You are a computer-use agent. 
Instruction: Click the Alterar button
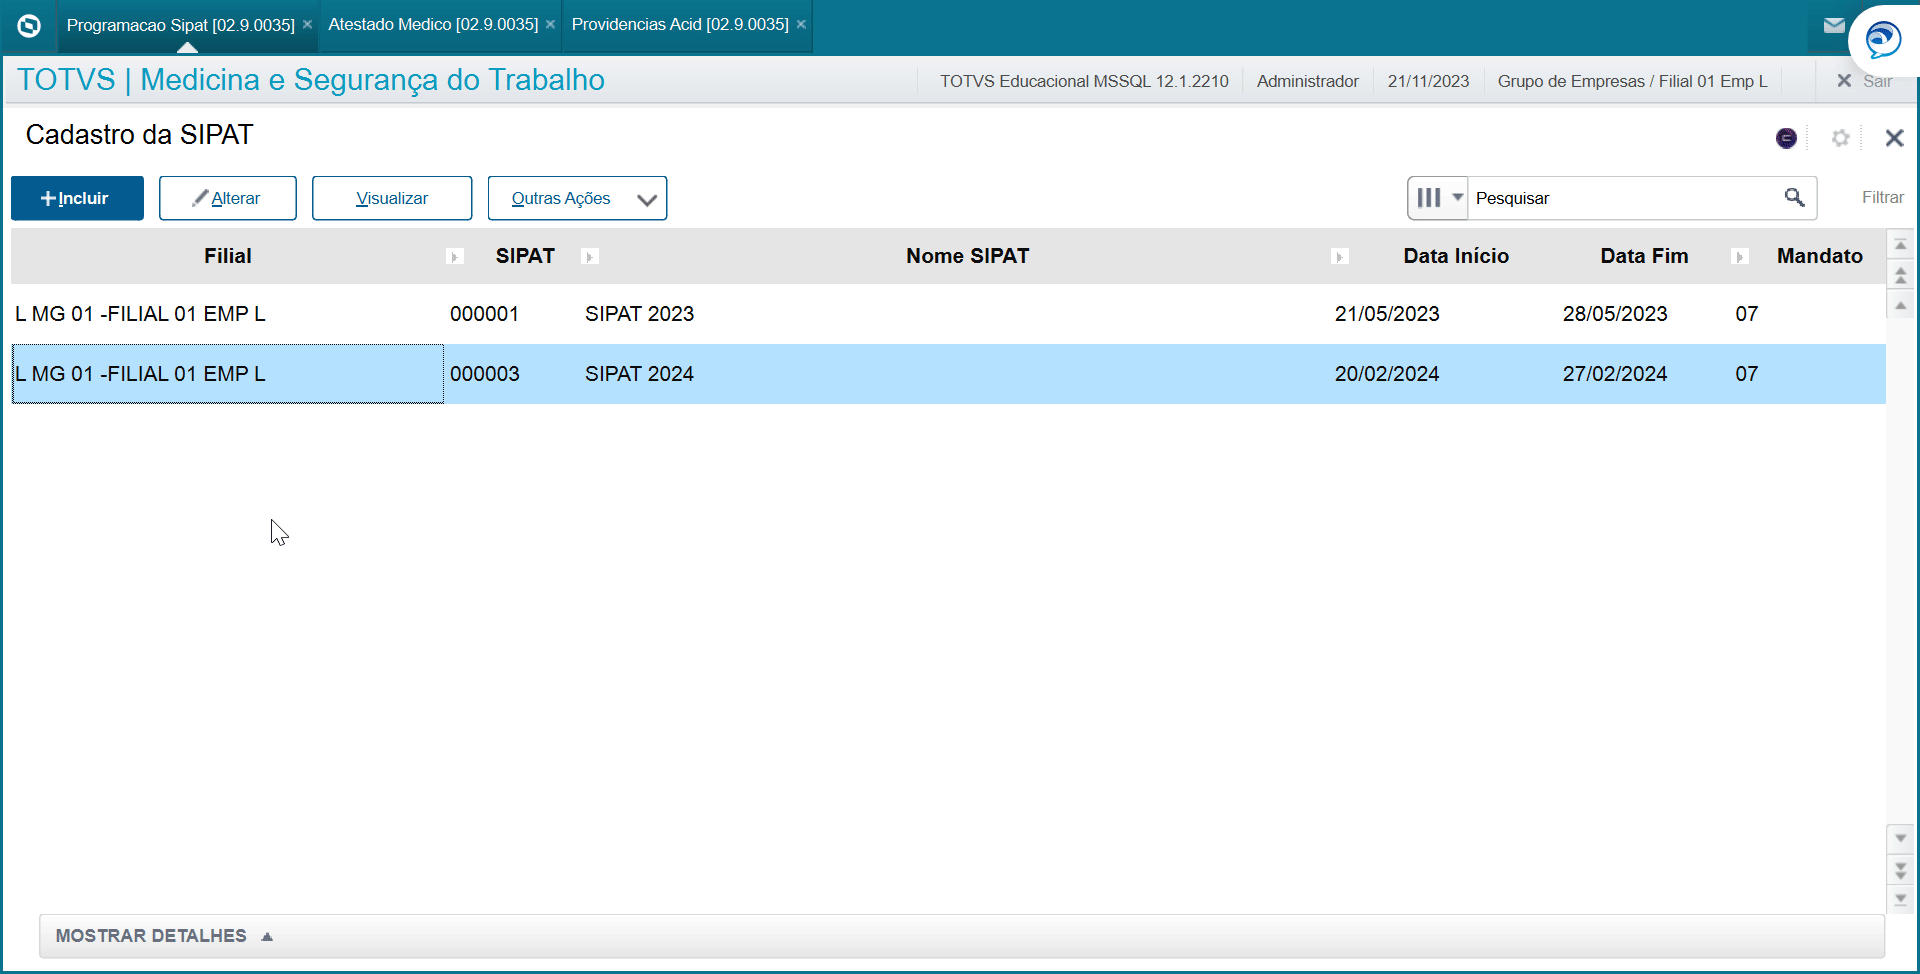[x=227, y=198]
